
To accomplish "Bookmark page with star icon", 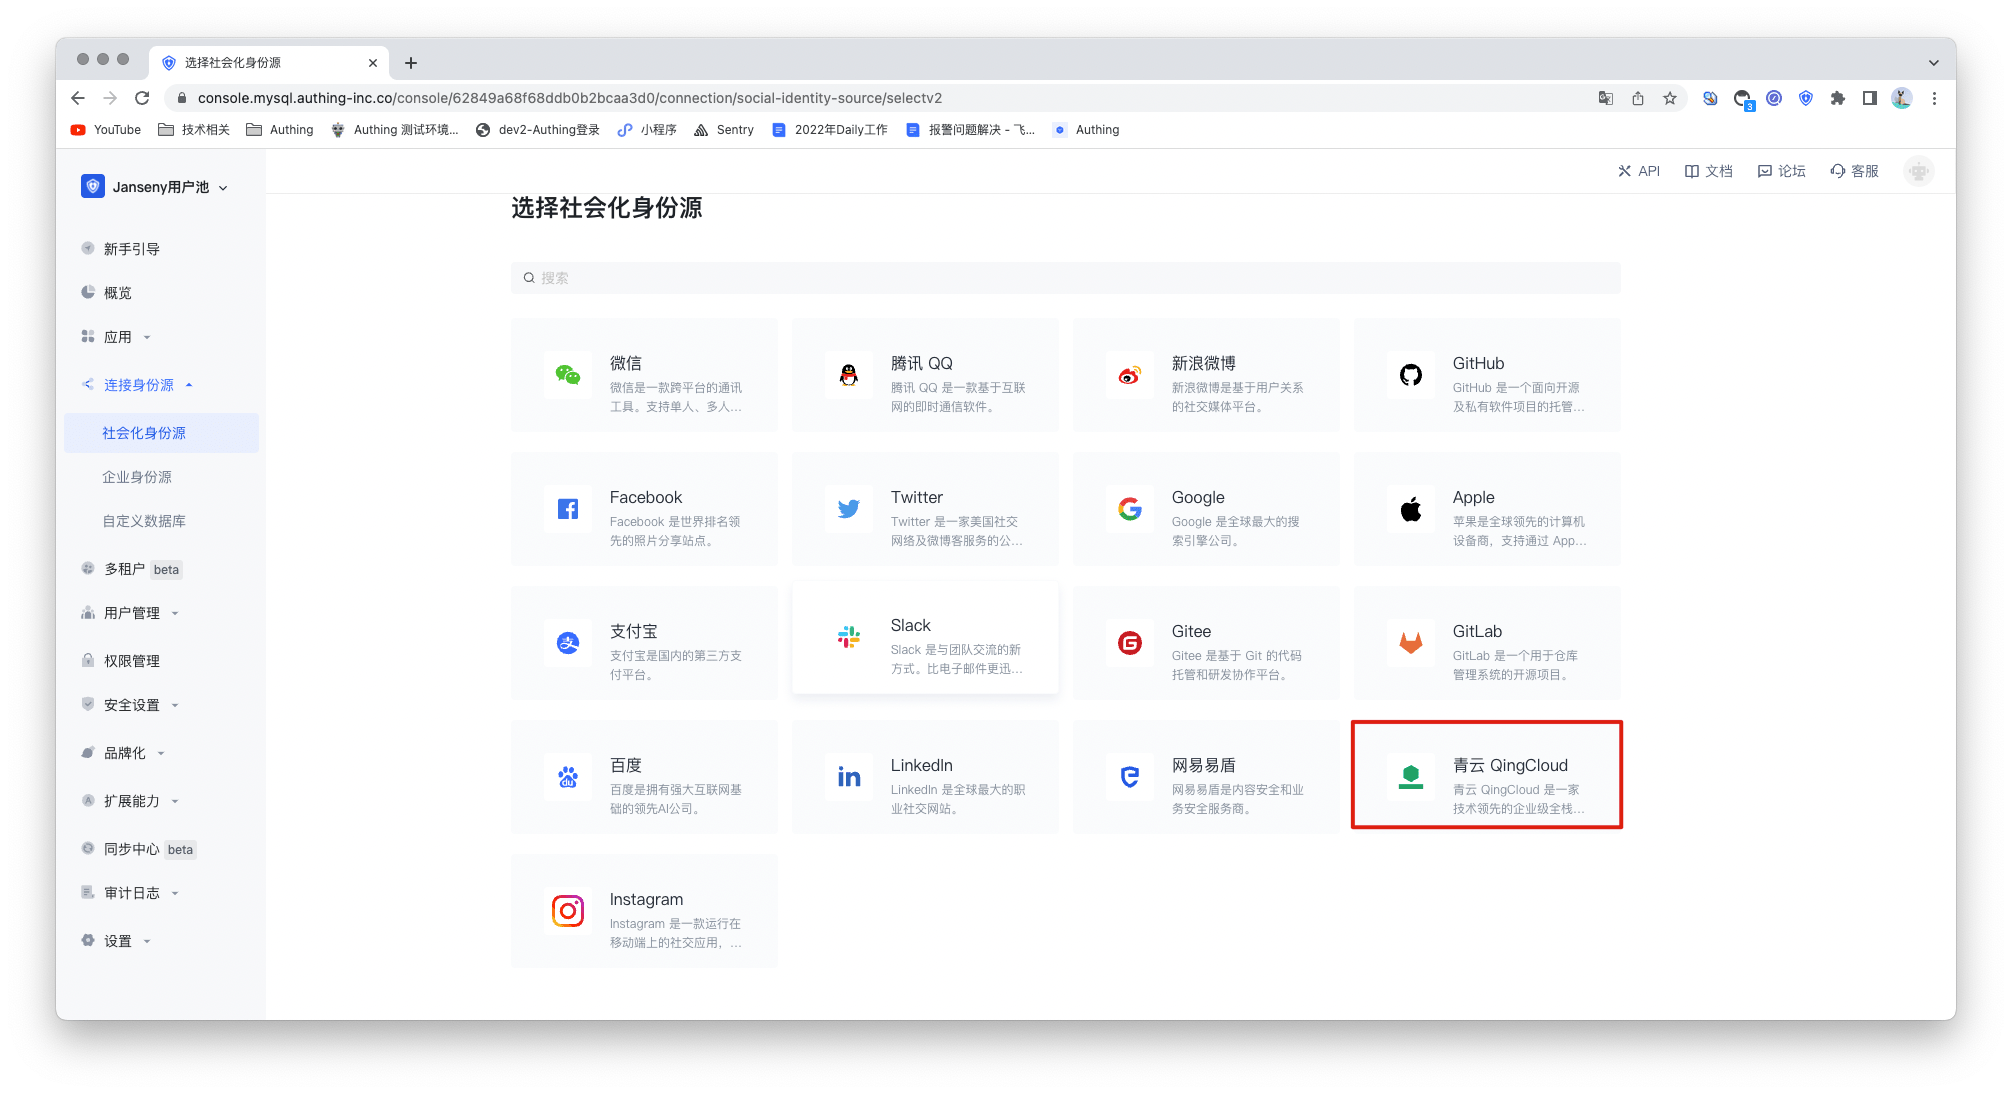I will point(1669,98).
